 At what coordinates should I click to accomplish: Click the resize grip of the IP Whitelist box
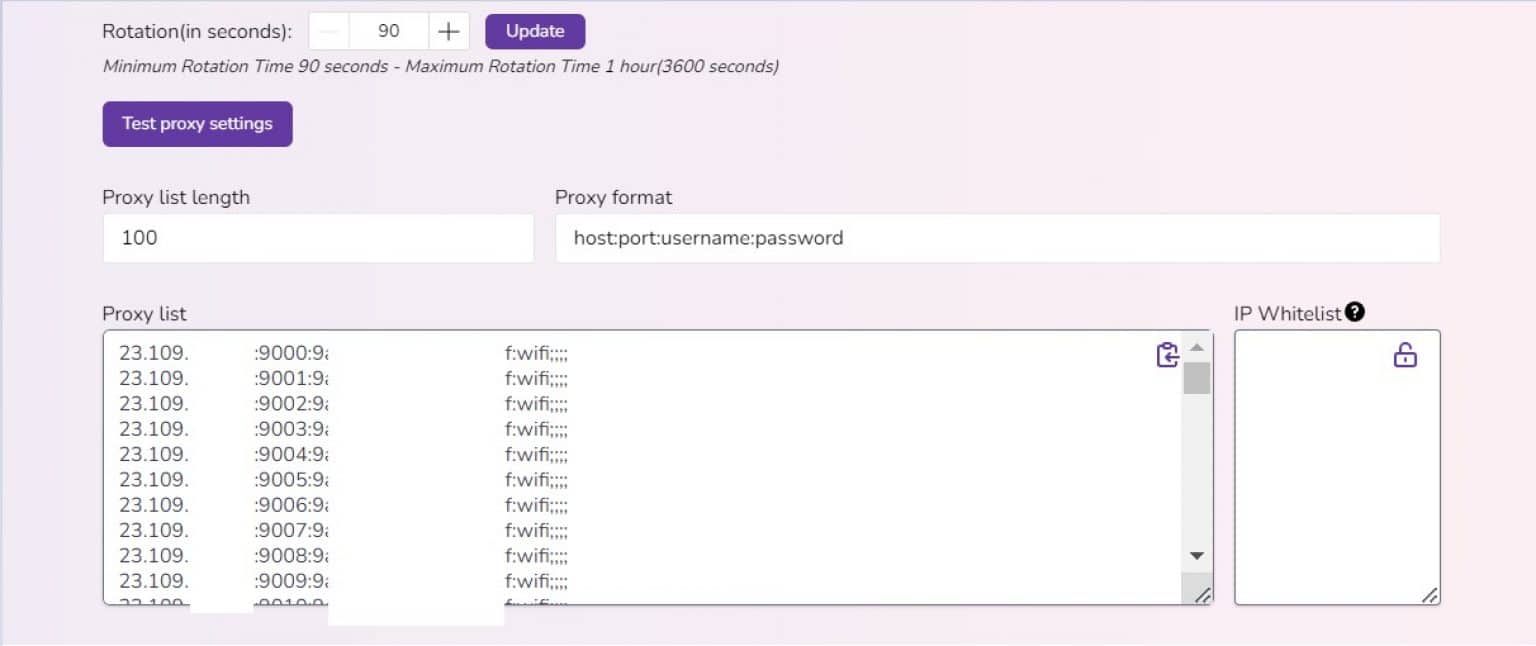[1430, 594]
